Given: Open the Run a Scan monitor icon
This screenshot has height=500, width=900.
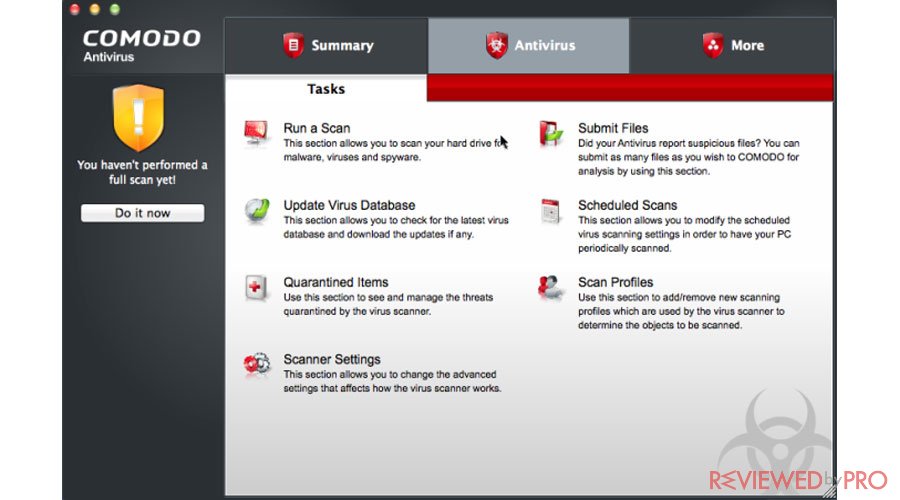Looking at the screenshot, I should (x=255, y=134).
